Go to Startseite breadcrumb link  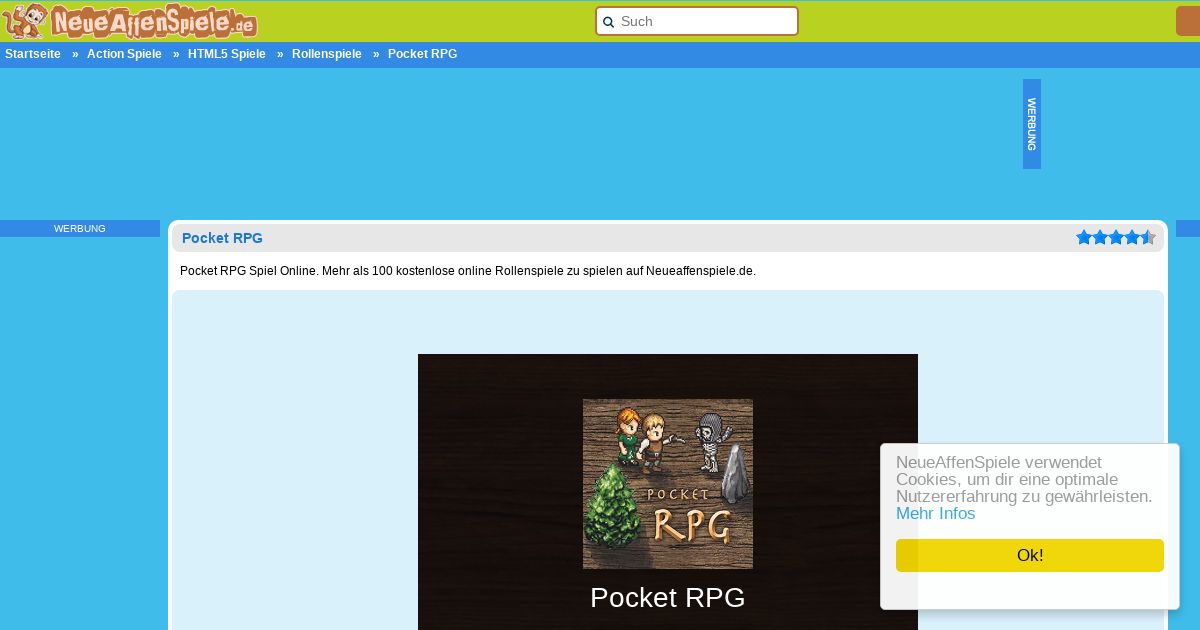[x=33, y=54]
